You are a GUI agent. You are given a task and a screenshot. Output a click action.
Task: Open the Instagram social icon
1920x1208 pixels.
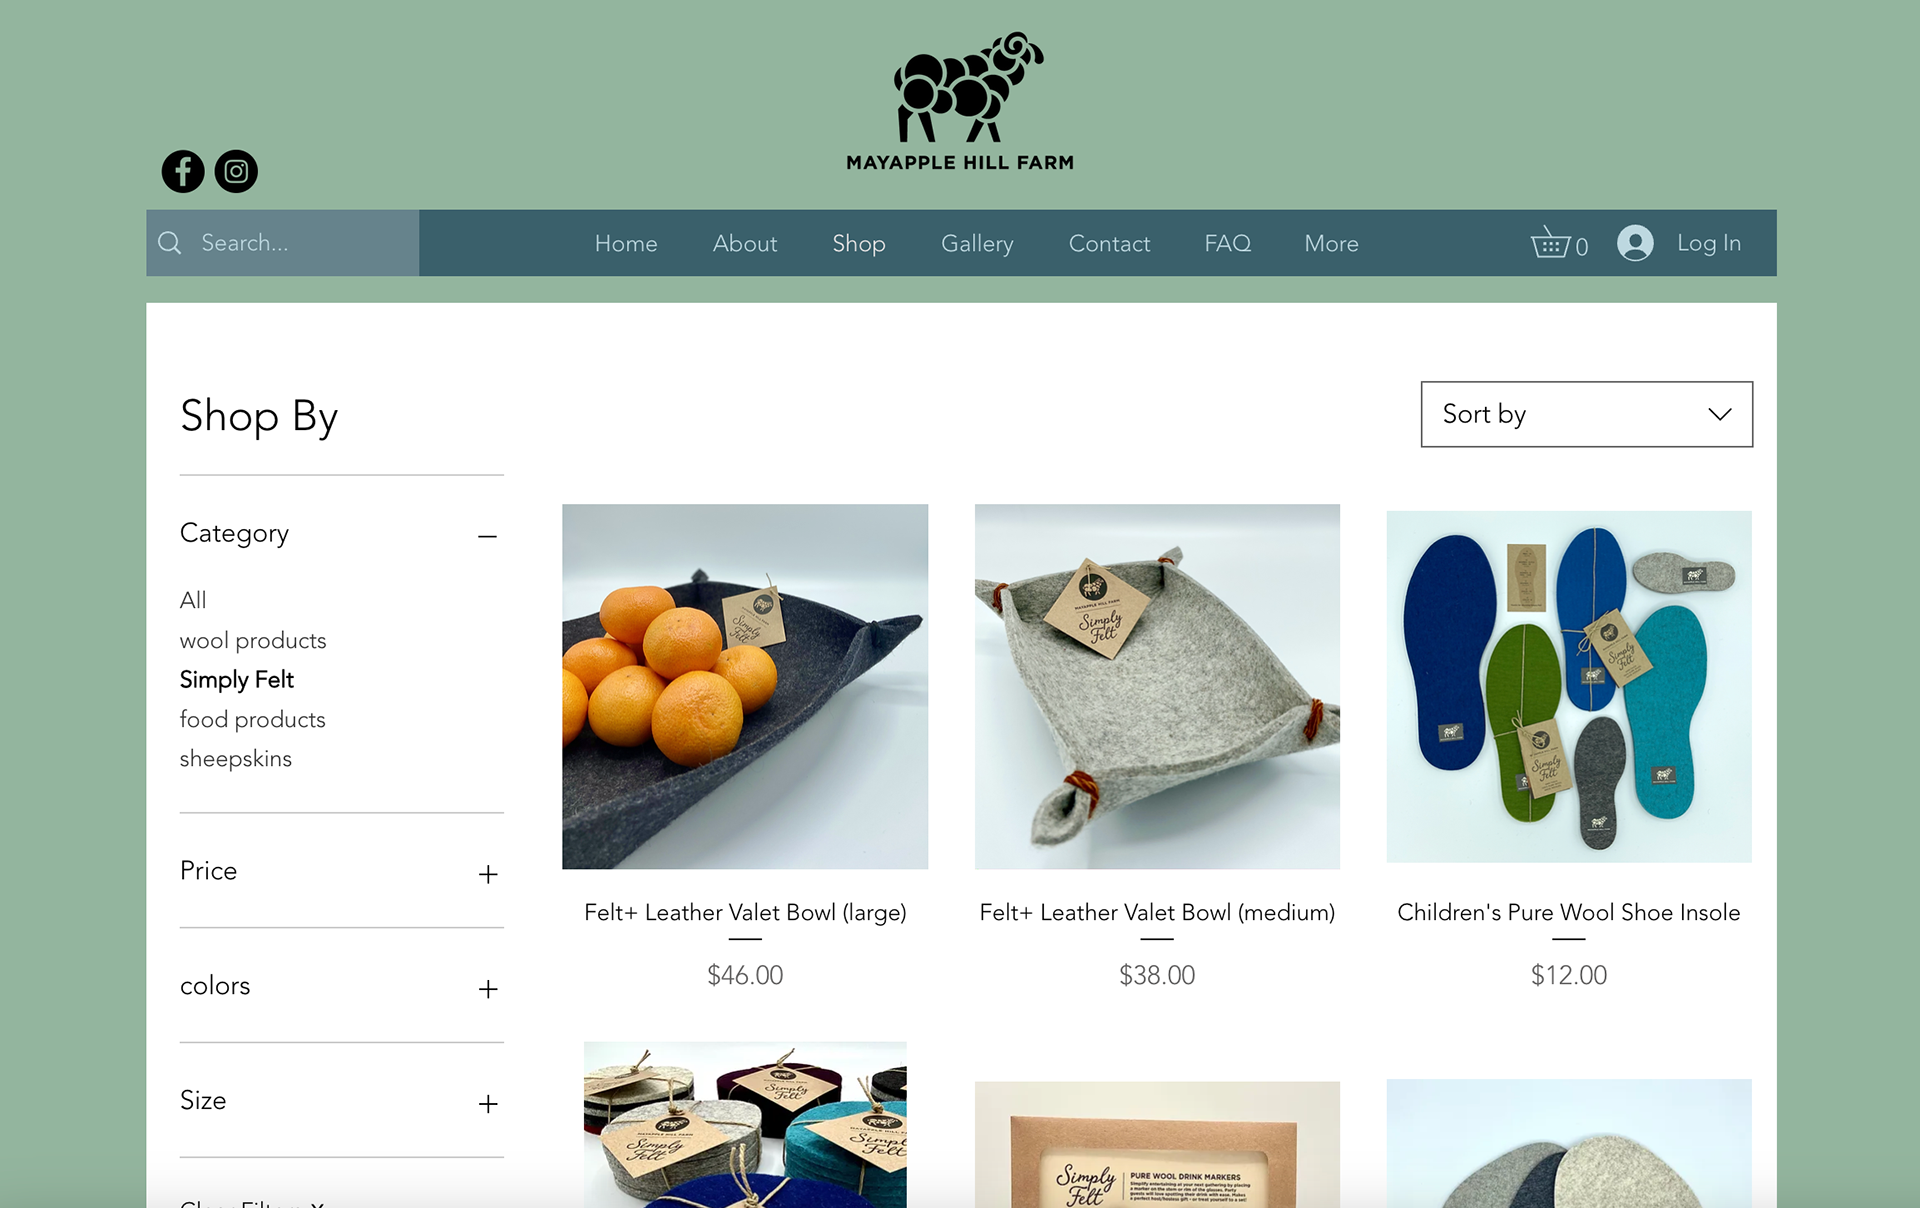point(236,171)
